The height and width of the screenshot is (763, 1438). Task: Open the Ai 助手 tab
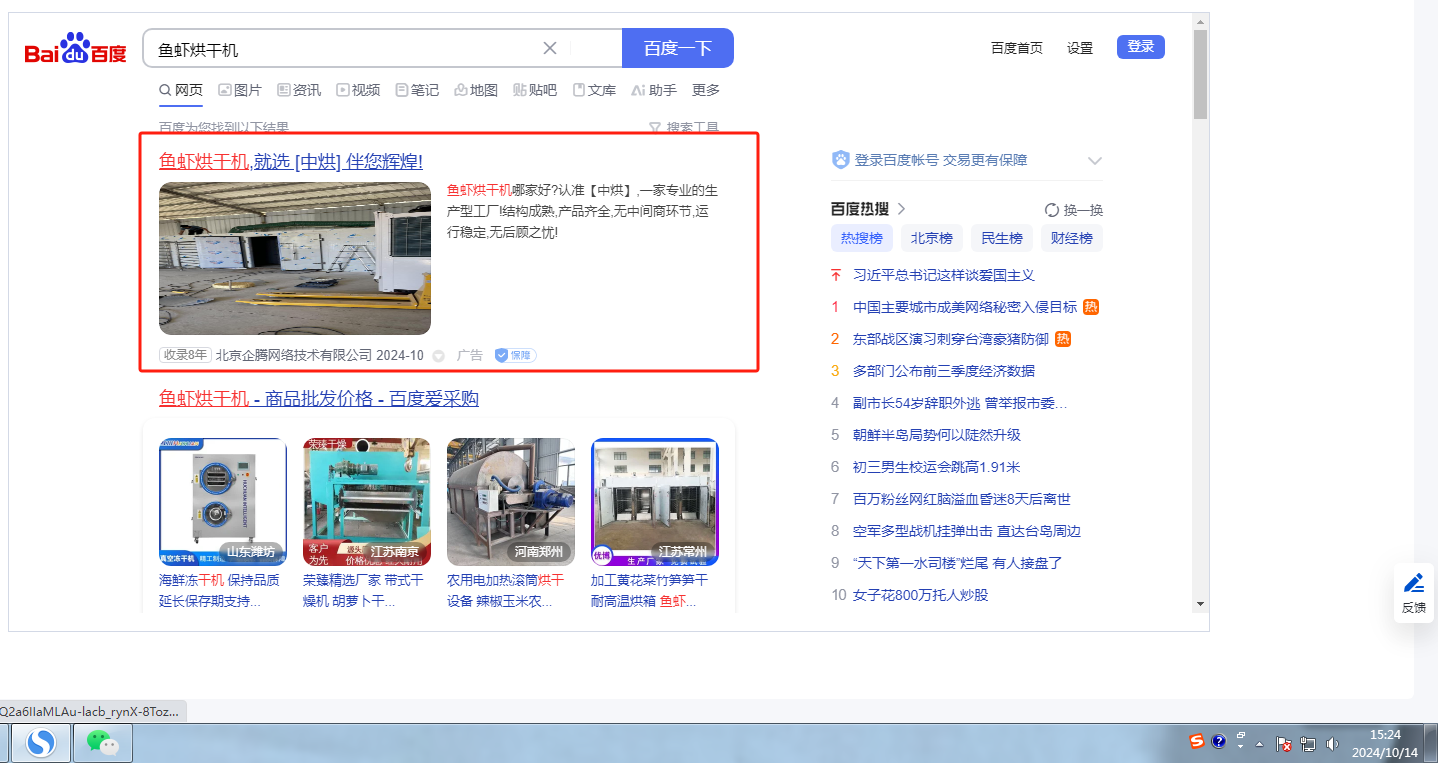tap(654, 90)
